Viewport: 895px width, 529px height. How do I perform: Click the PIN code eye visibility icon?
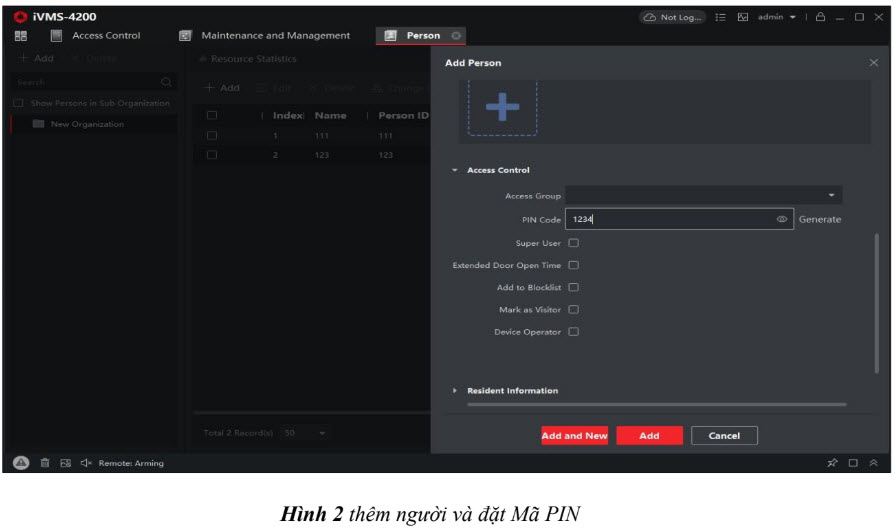[x=781, y=220]
